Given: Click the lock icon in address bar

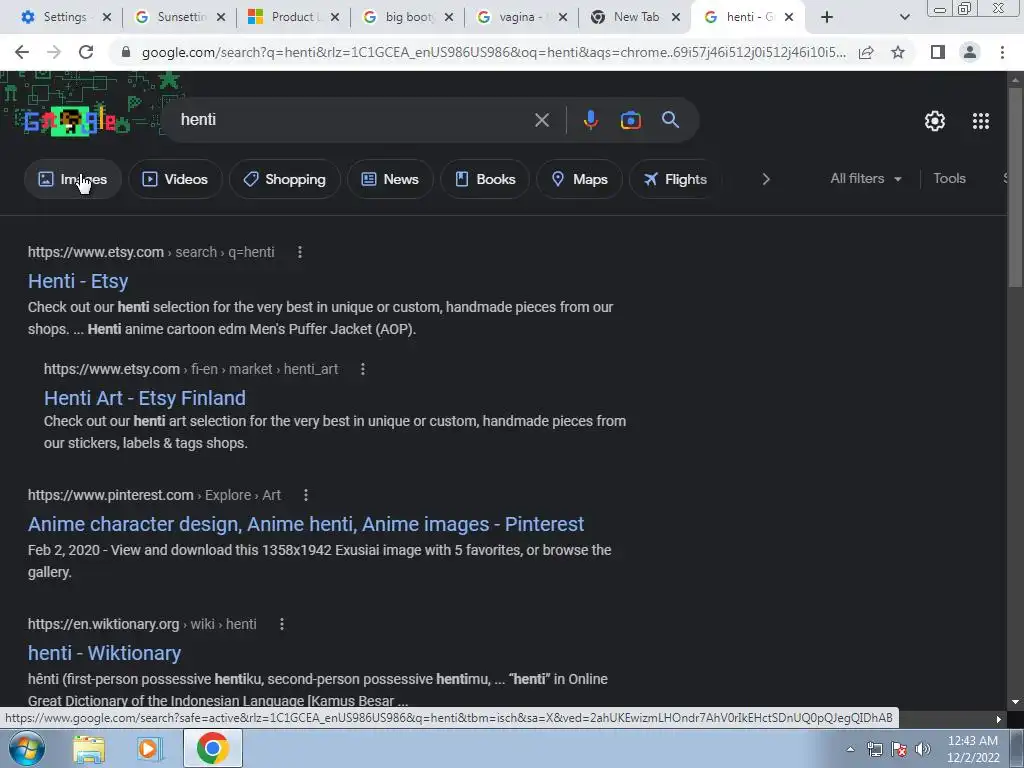Looking at the screenshot, I should 126,52.
